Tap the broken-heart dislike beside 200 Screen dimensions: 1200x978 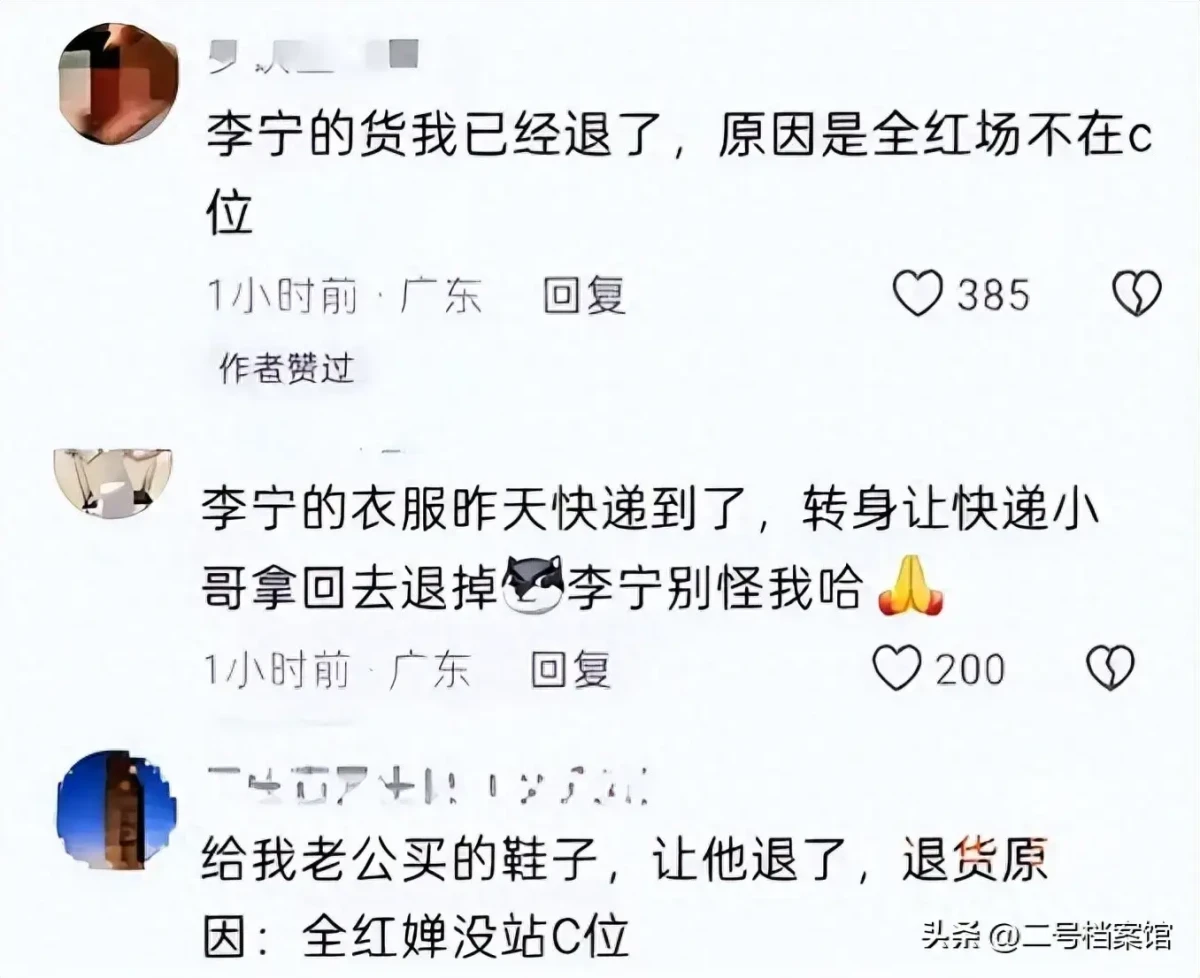(x=1111, y=668)
